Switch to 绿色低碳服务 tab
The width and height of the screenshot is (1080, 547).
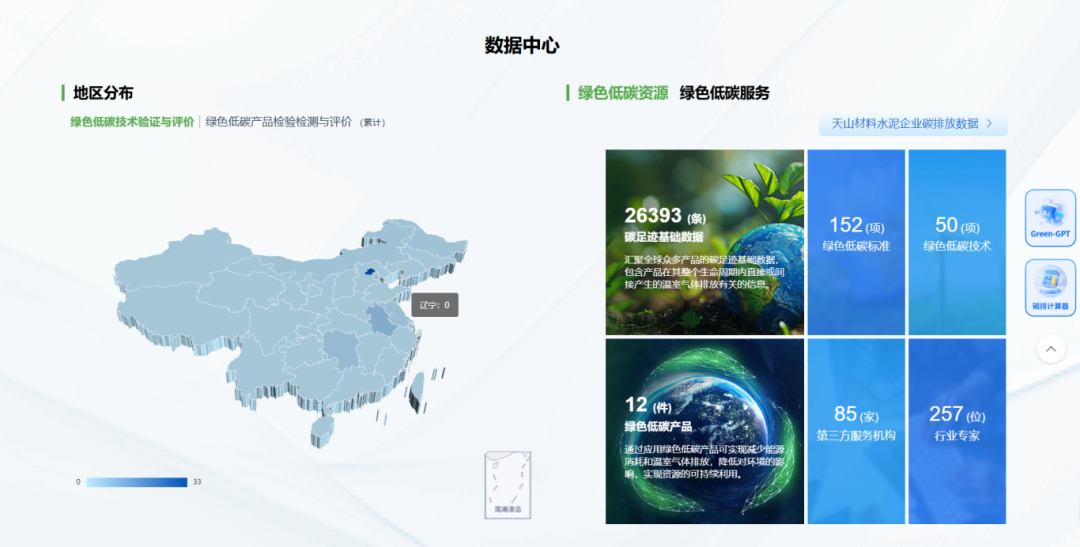[724, 93]
